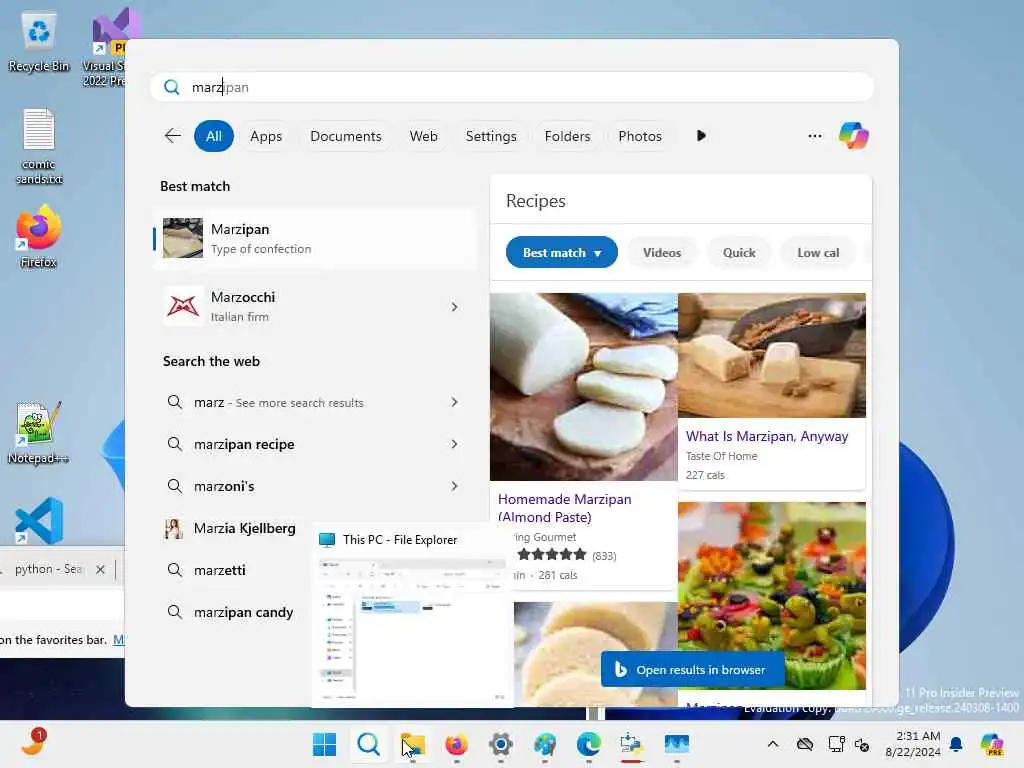Go back with the left arrow

(172, 136)
